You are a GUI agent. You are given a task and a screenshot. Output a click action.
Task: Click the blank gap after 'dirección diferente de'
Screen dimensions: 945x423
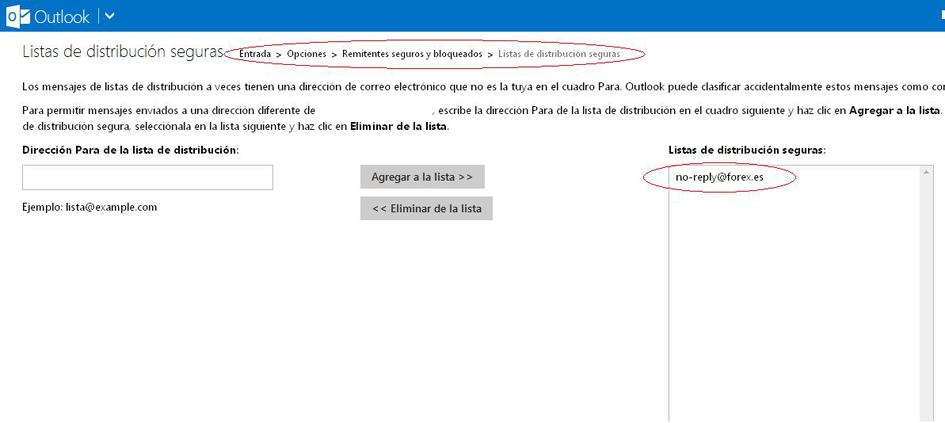(374, 110)
